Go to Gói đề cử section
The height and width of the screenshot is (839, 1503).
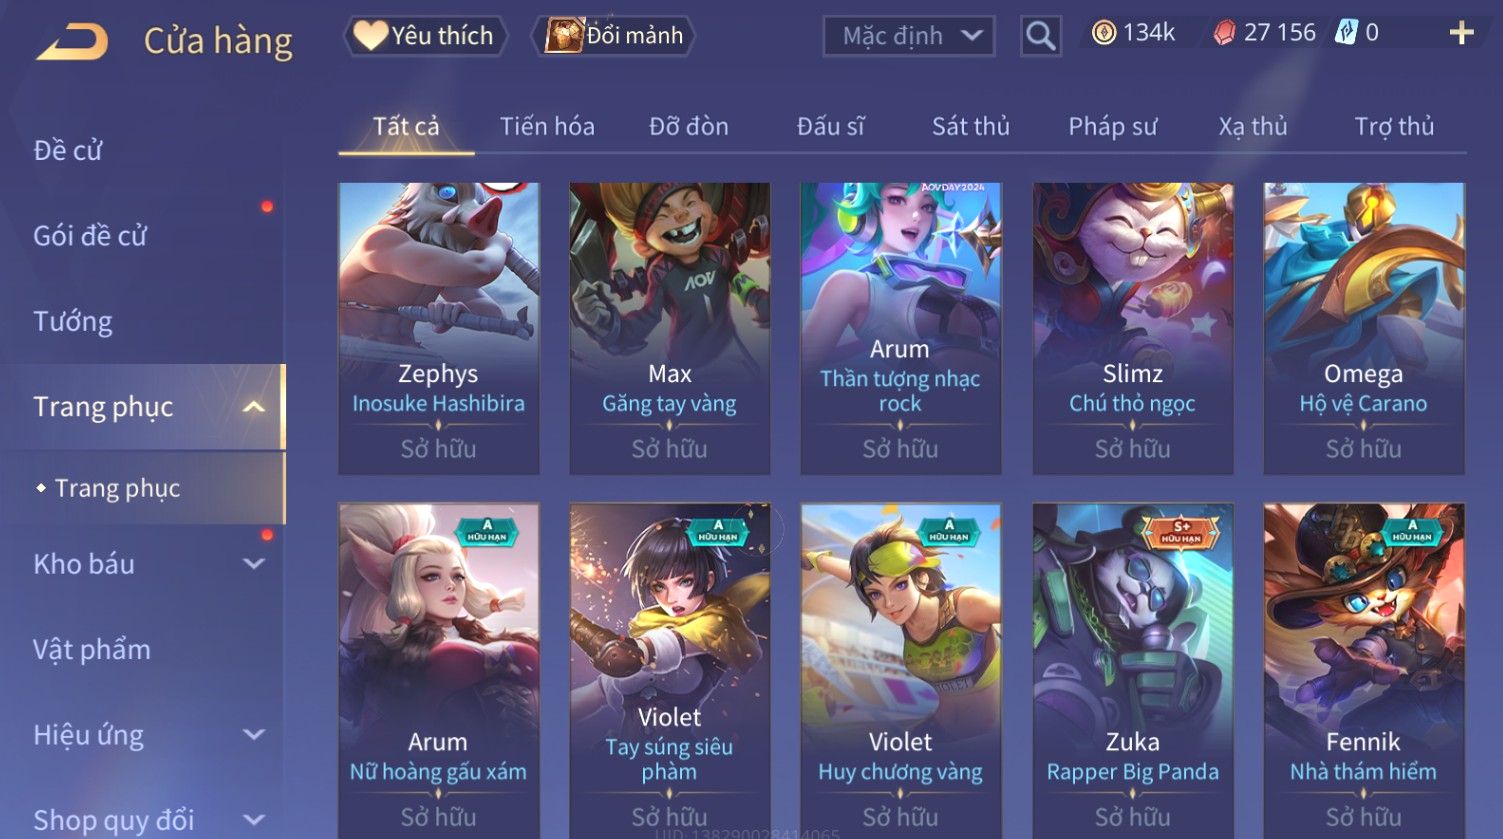pyautogui.click(x=90, y=236)
